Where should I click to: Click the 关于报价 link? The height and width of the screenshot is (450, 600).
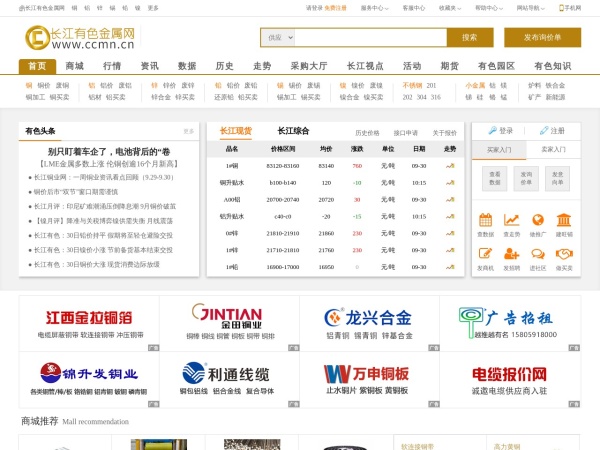445,133
